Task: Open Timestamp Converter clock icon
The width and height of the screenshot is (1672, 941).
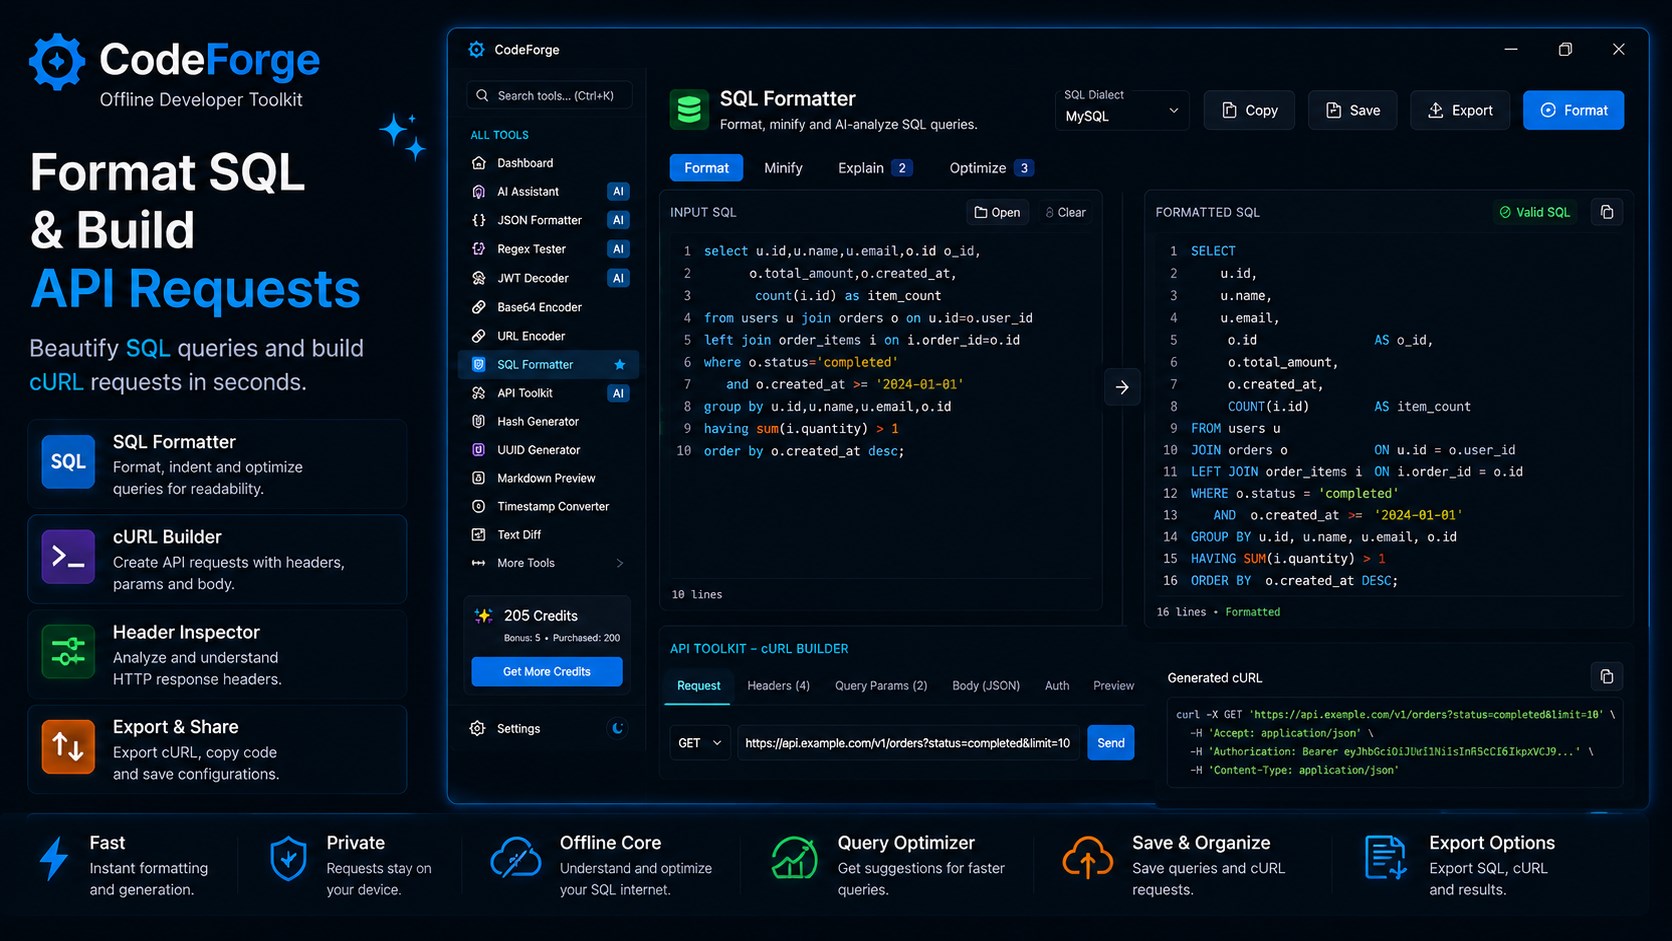Action: tap(479, 506)
